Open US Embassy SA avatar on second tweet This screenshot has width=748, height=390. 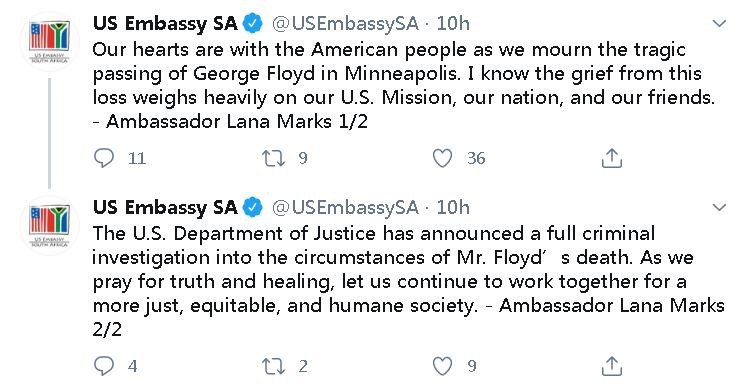(50, 226)
